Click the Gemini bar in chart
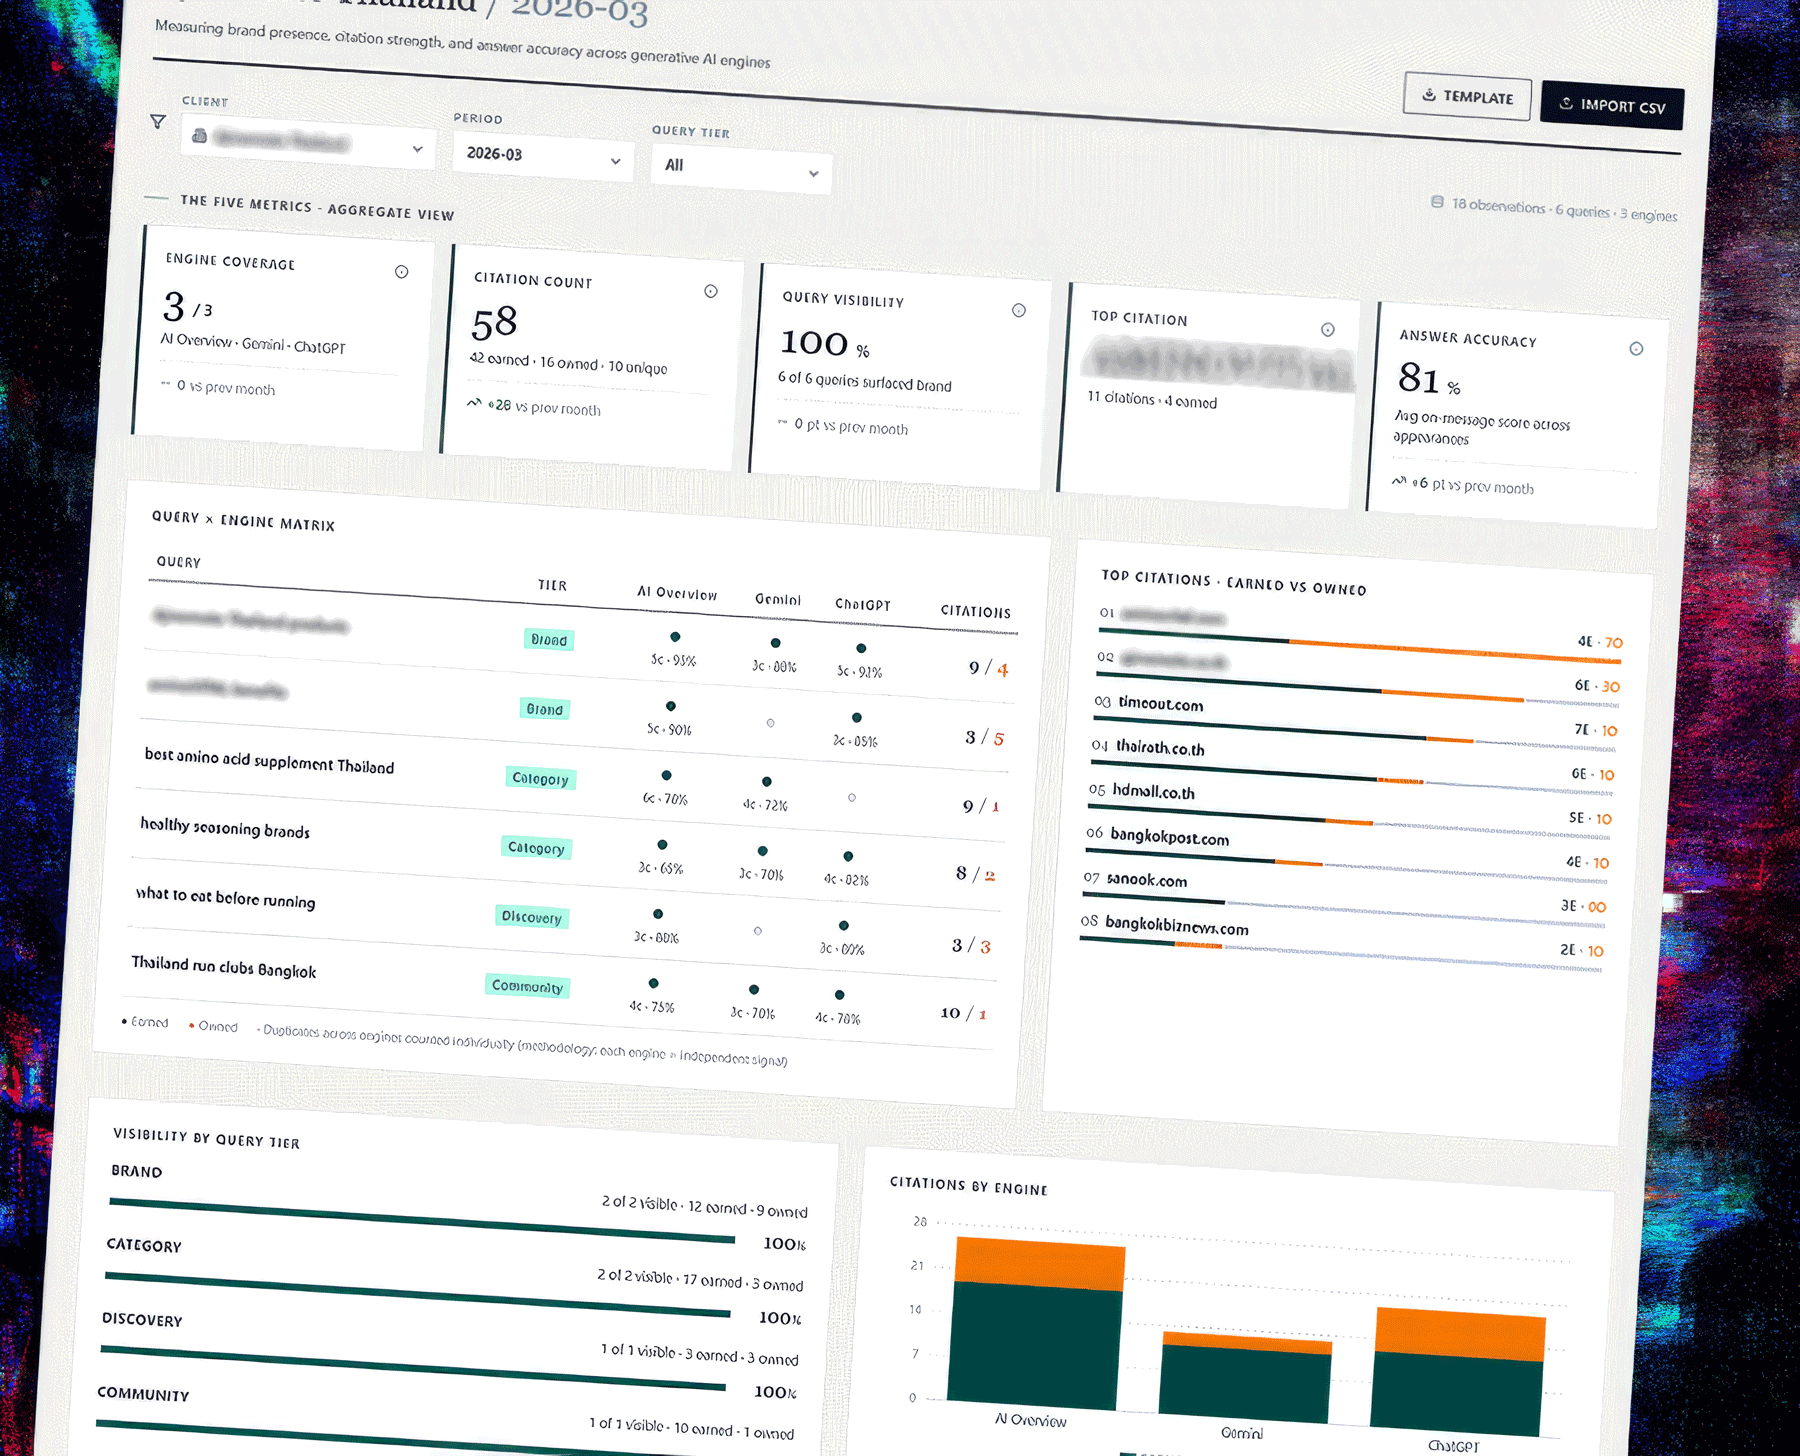The image size is (1800, 1456). pos(1245,1378)
